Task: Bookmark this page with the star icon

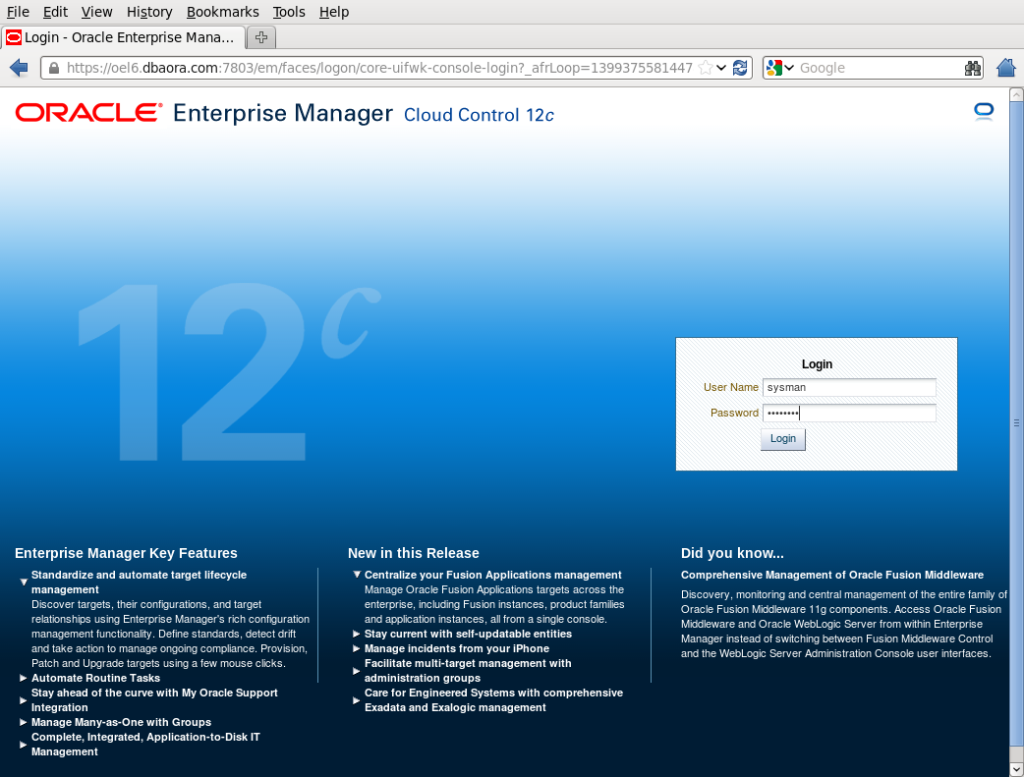Action: coord(705,68)
